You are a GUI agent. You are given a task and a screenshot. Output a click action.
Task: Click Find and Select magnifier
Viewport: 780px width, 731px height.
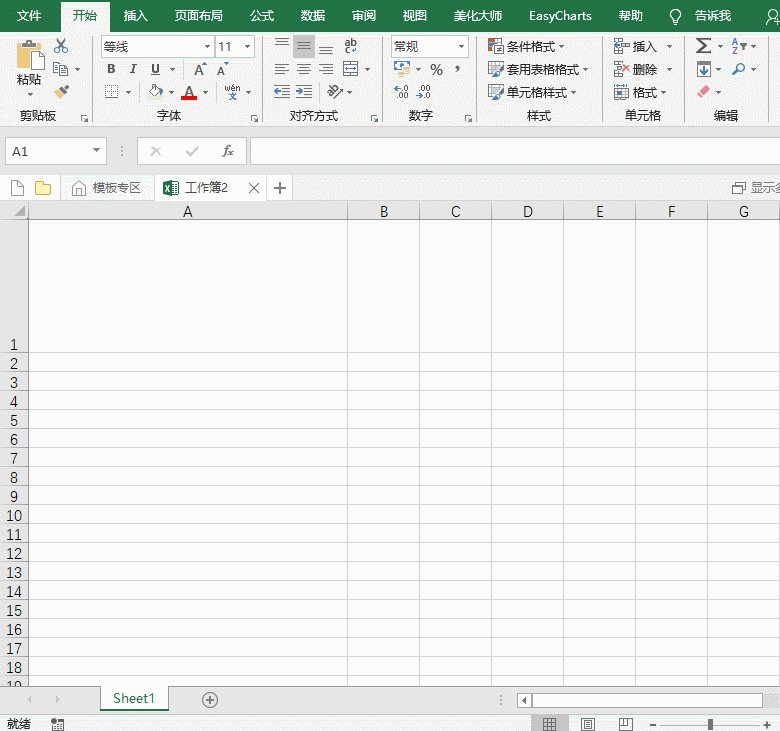(739, 69)
